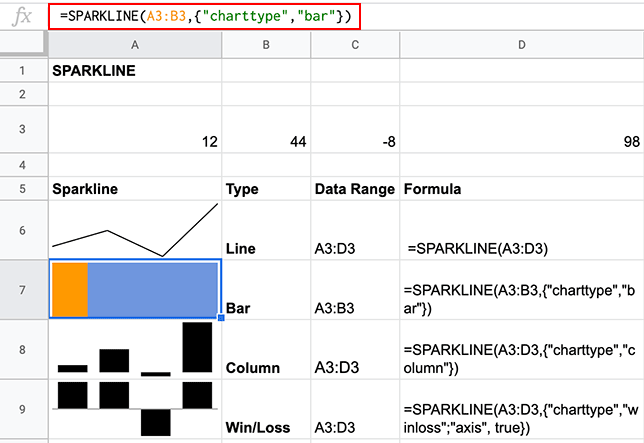Image resolution: width=644 pixels, height=443 pixels.
Task: Click the Type header cell
Action: [266, 189]
